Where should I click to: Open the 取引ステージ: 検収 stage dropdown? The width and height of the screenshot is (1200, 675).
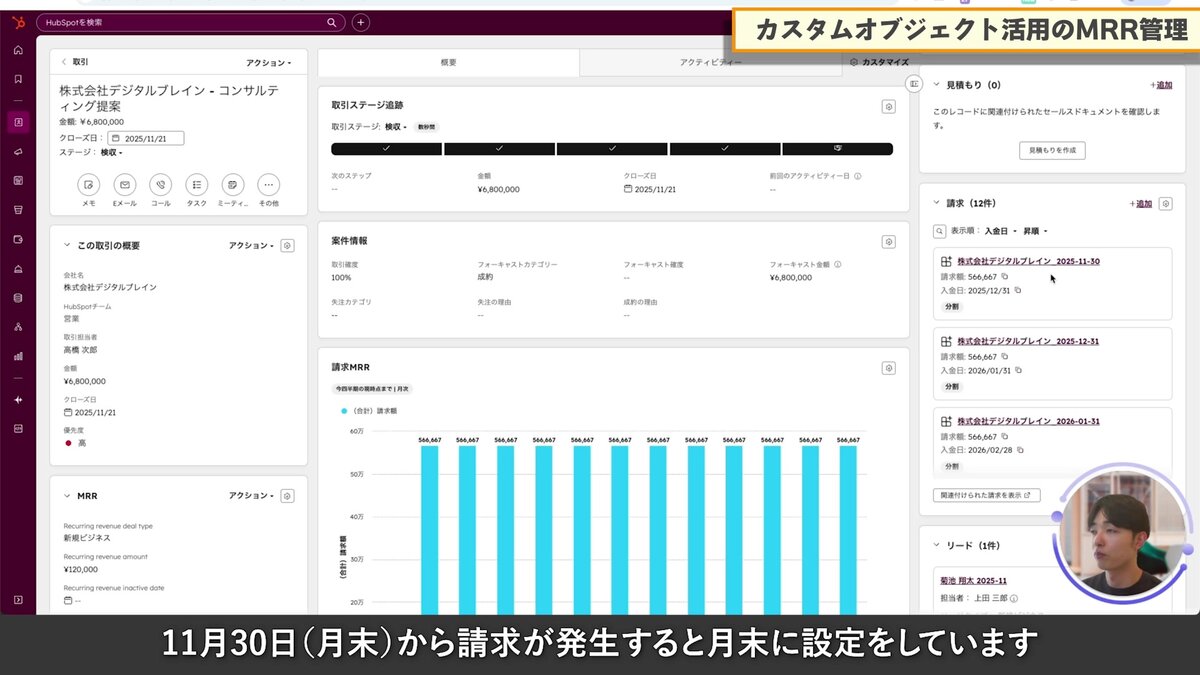point(392,127)
